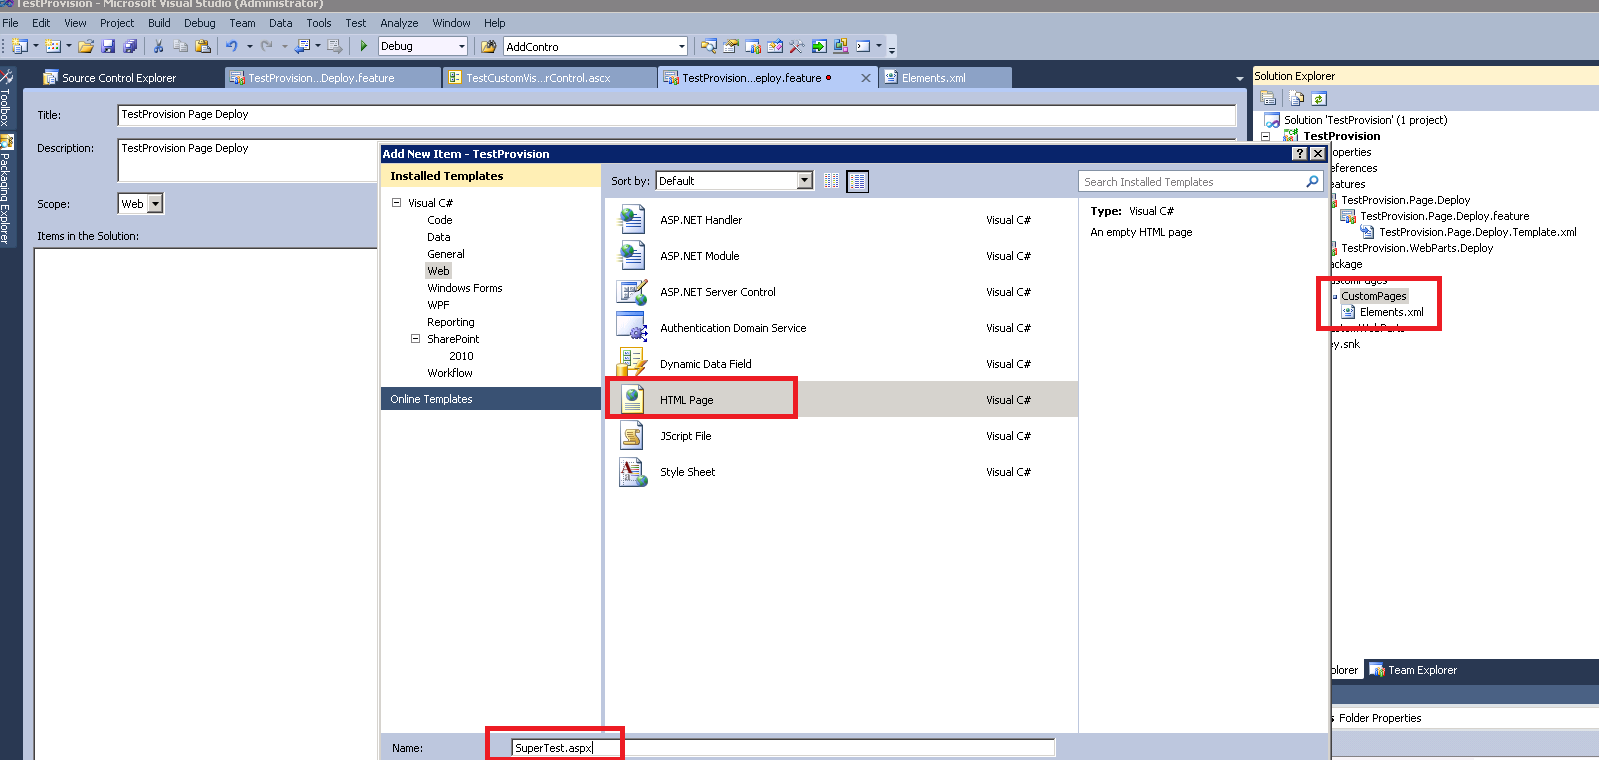Click the Undo arrow icon
The height and width of the screenshot is (760, 1599).
point(231,46)
